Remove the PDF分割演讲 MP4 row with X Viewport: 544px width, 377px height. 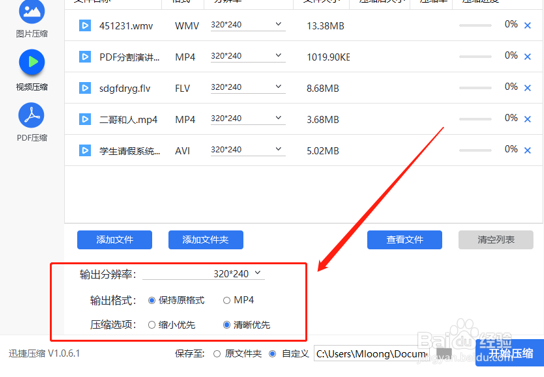click(527, 57)
